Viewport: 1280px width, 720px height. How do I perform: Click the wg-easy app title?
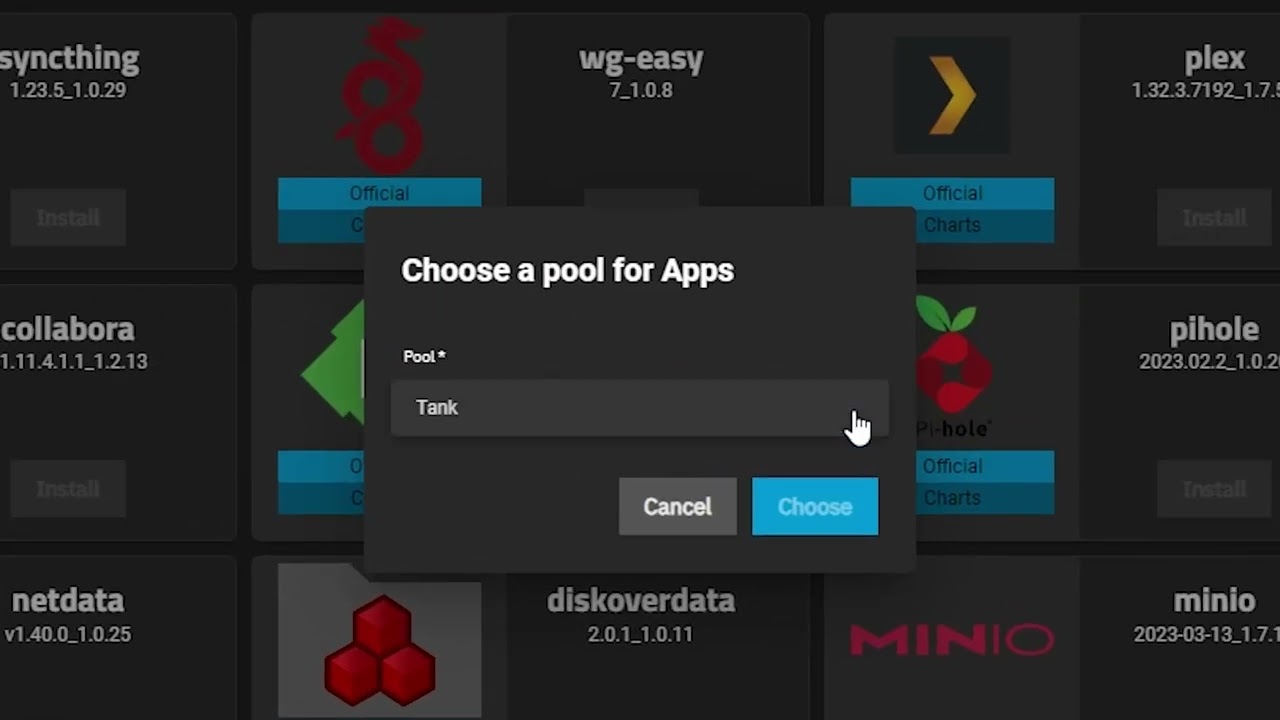[641, 59]
